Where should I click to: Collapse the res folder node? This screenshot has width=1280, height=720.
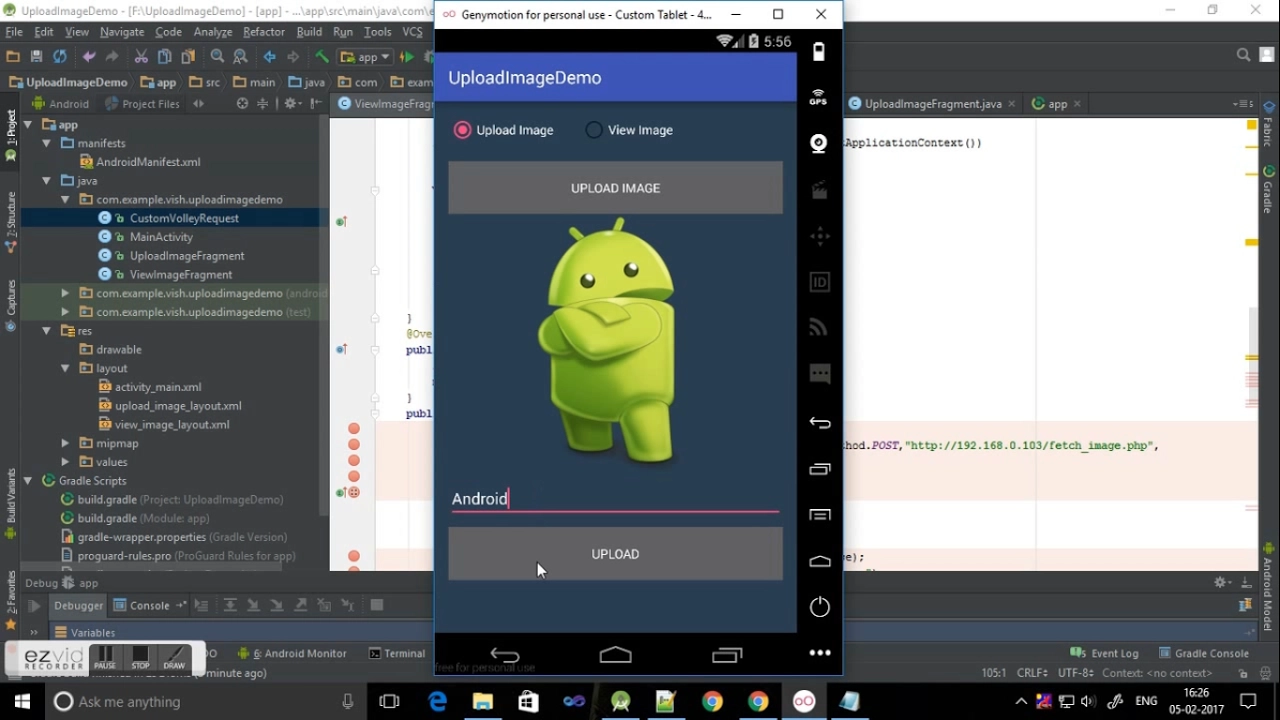[46, 331]
